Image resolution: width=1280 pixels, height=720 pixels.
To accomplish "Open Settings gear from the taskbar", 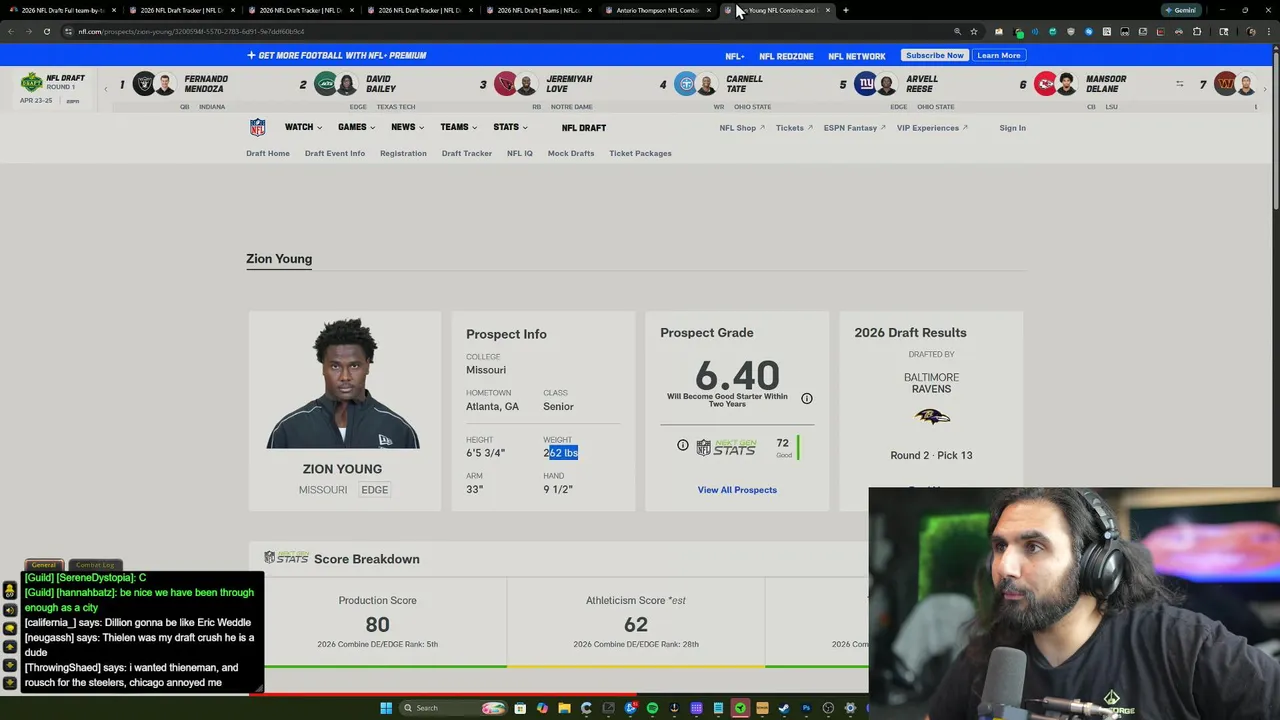I will click(x=850, y=708).
